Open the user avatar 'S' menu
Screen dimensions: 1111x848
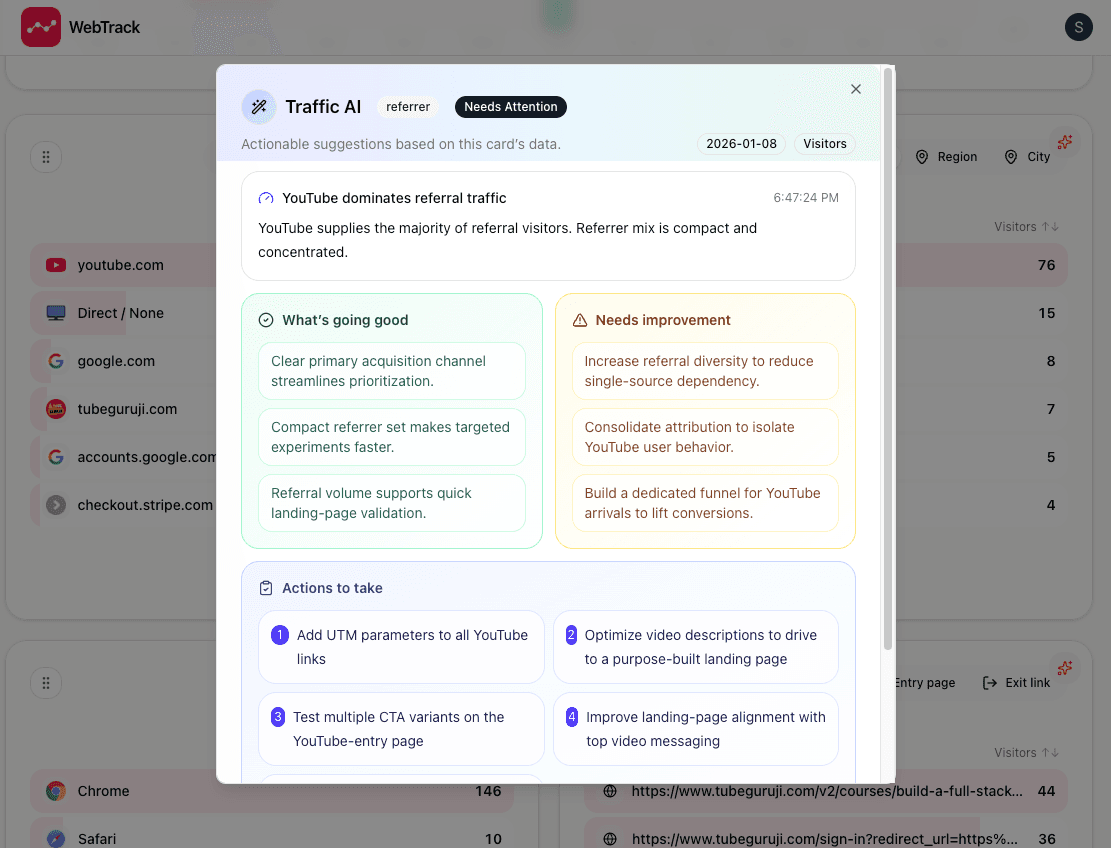pyautogui.click(x=1078, y=27)
